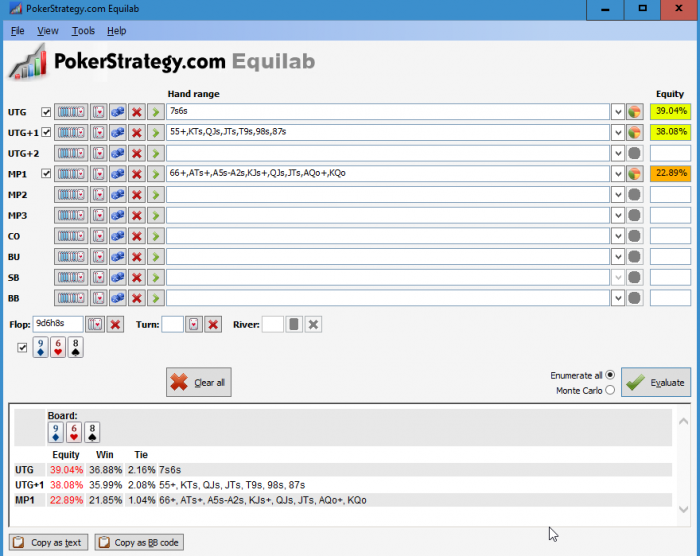Open the Tools menu
Screen dimensions: 700x556
(x=83, y=31)
